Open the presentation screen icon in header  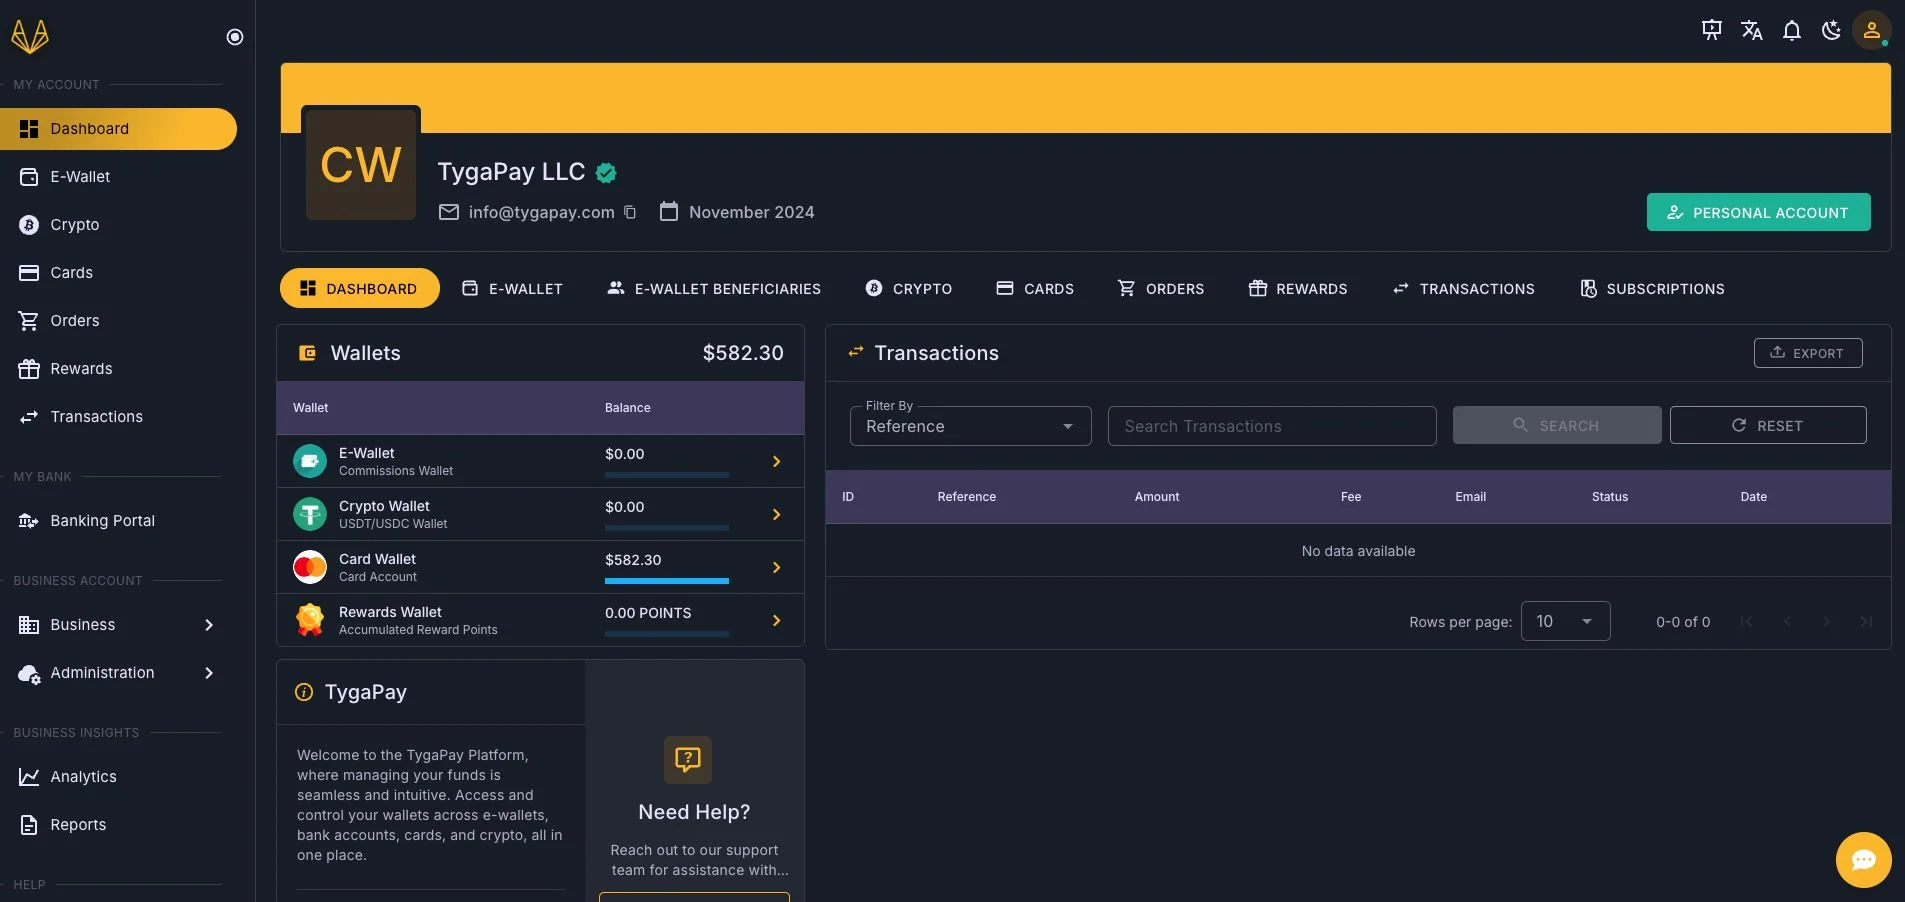tap(1712, 30)
